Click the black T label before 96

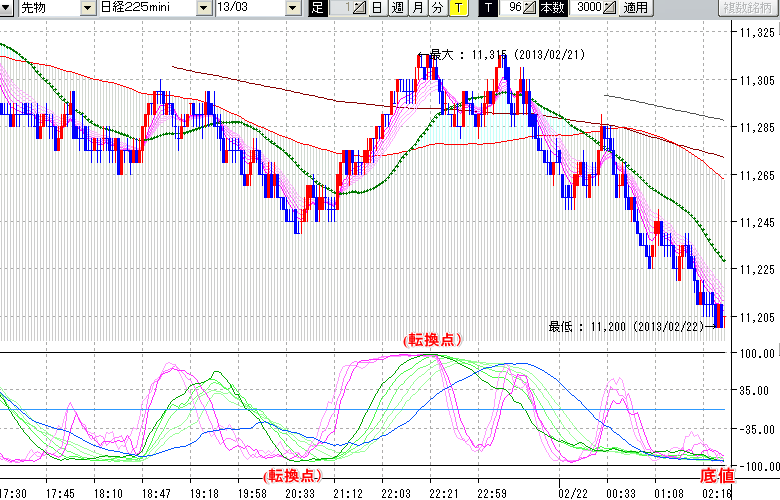487,8
